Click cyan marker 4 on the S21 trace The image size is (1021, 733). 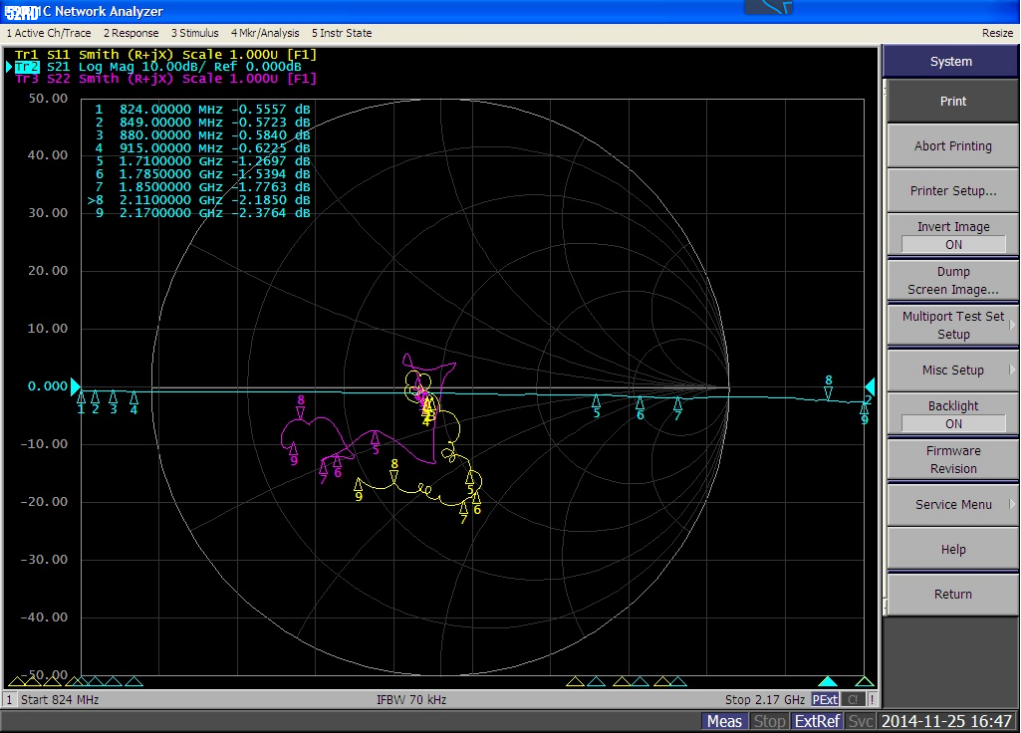[133, 402]
